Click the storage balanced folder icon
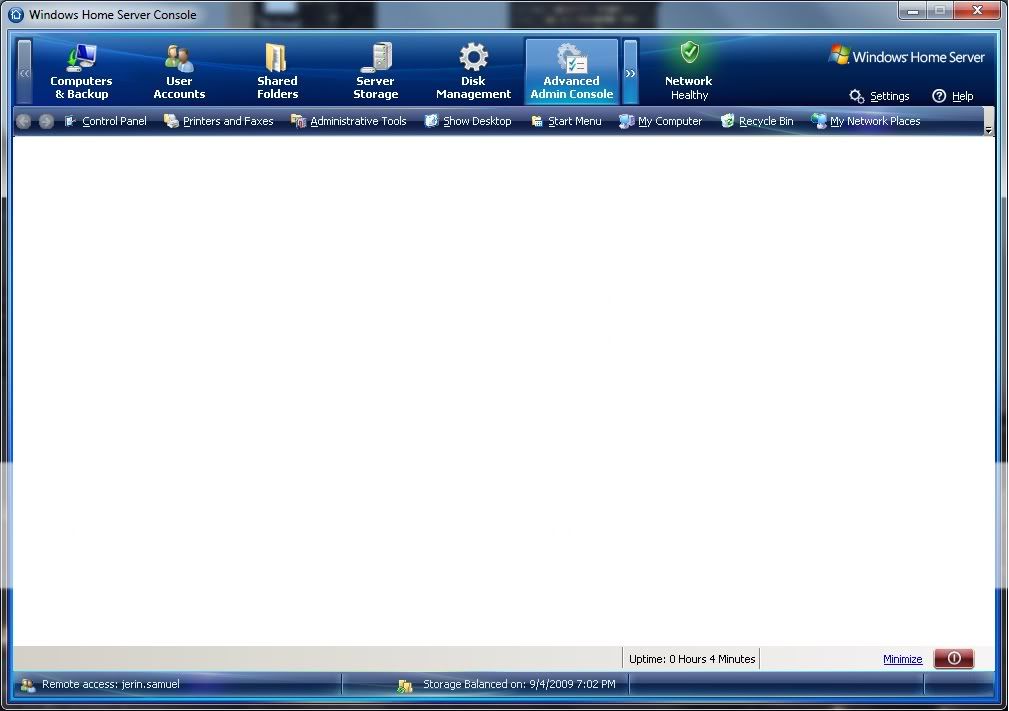 point(405,686)
